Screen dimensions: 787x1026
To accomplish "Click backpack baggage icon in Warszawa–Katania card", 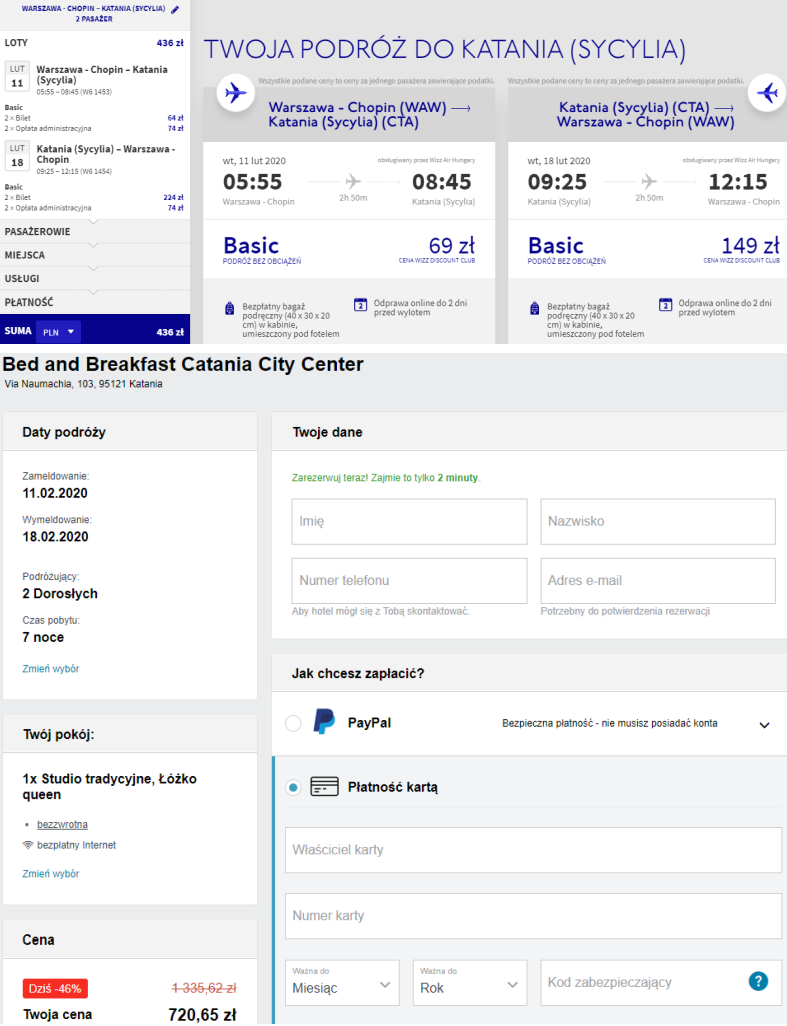I will (x=229, y=309).
